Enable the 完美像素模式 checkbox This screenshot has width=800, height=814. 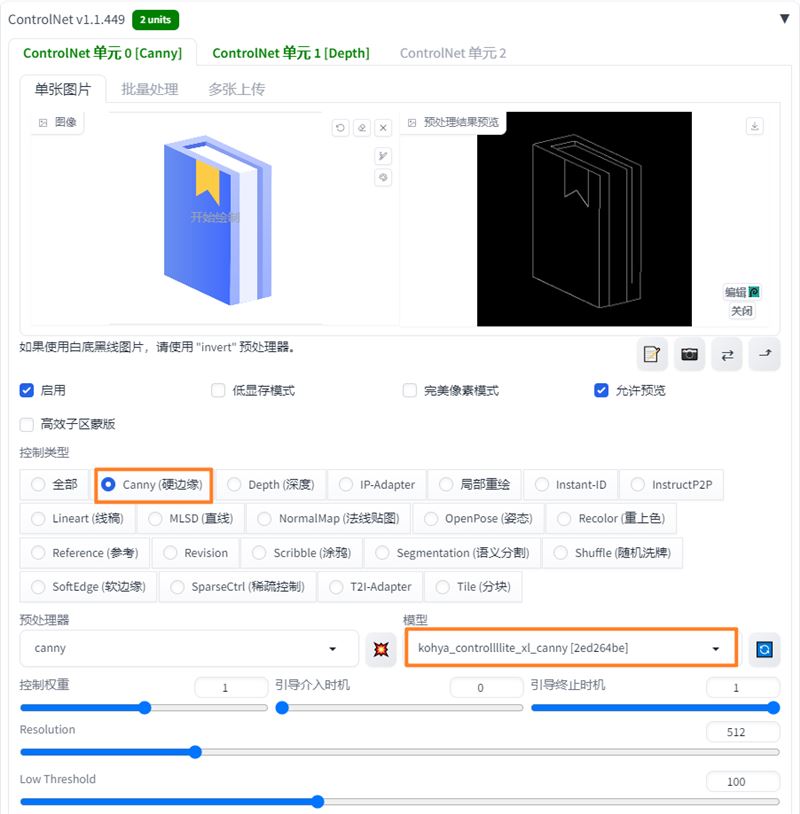click(x=410, y=390)
